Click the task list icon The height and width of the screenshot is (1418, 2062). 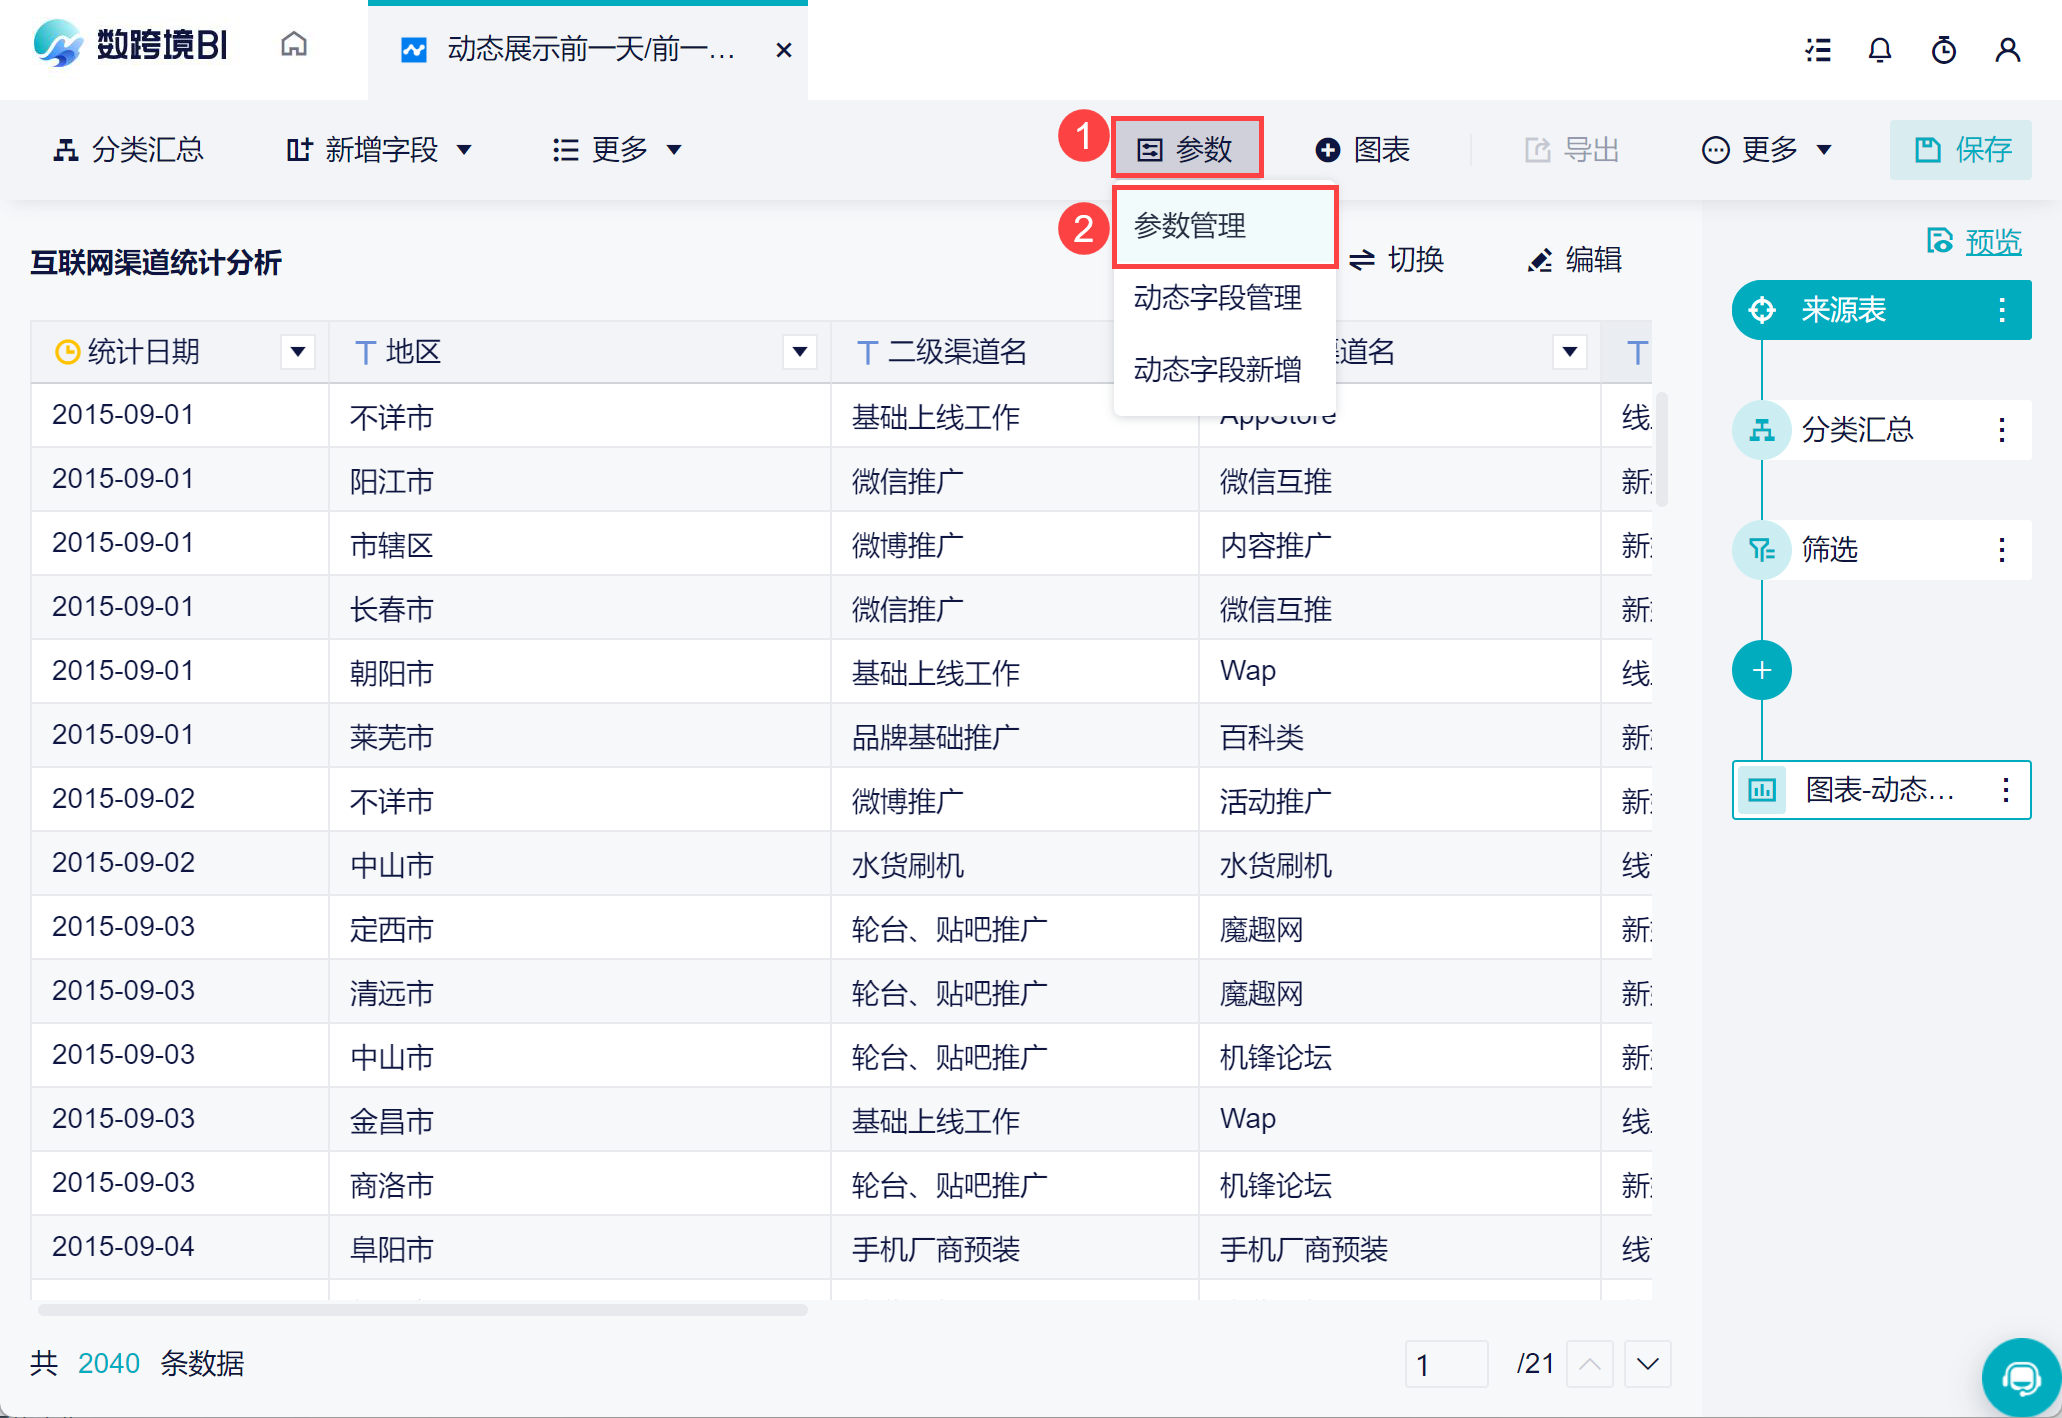click(x=1817, y=50)
